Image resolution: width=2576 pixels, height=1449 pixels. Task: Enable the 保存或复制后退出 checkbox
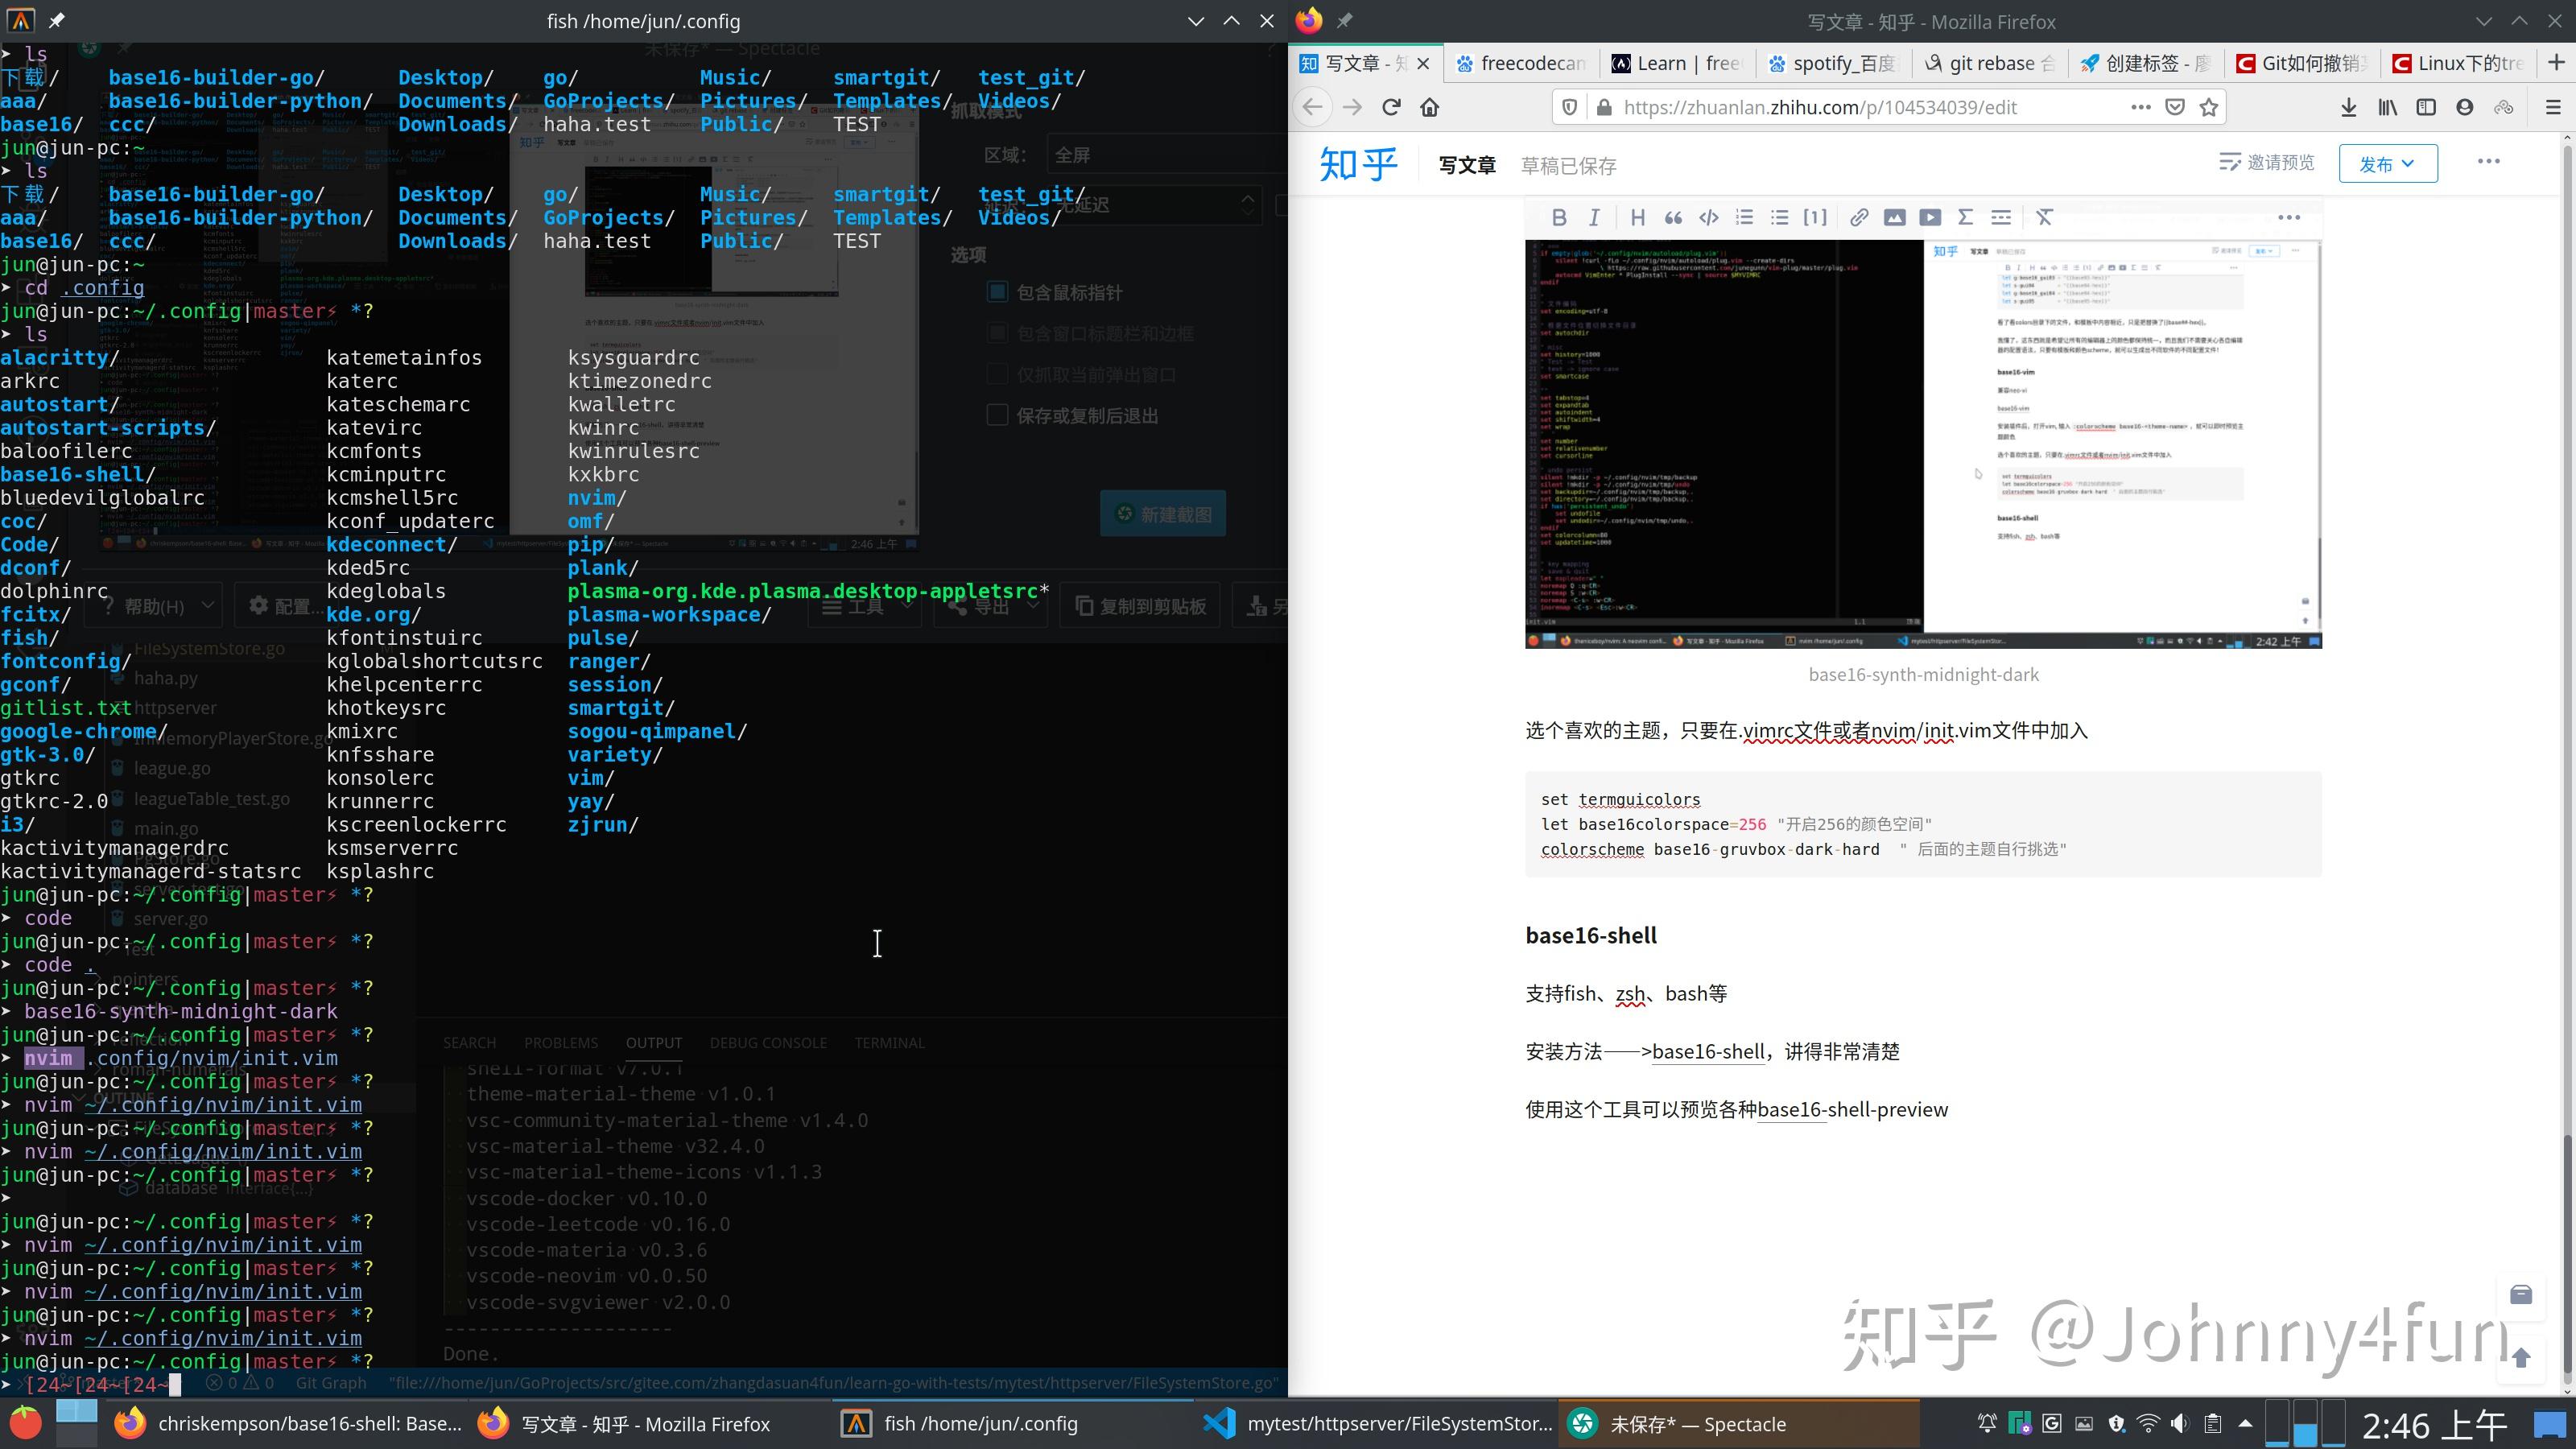pyautogui.click(x=997, y=415)
